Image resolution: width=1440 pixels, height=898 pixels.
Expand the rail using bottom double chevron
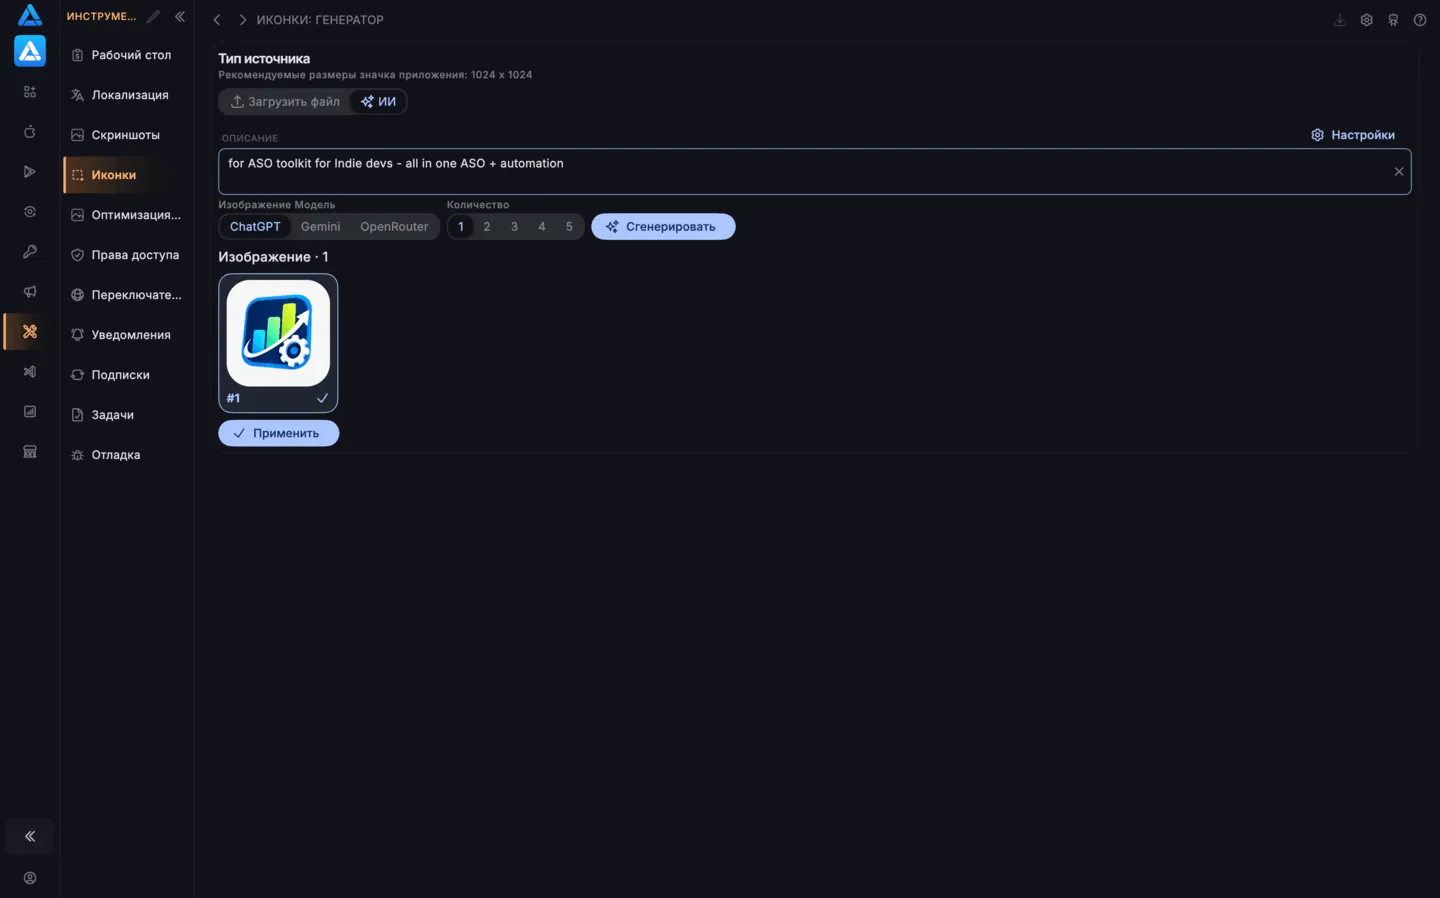point(30,836)
